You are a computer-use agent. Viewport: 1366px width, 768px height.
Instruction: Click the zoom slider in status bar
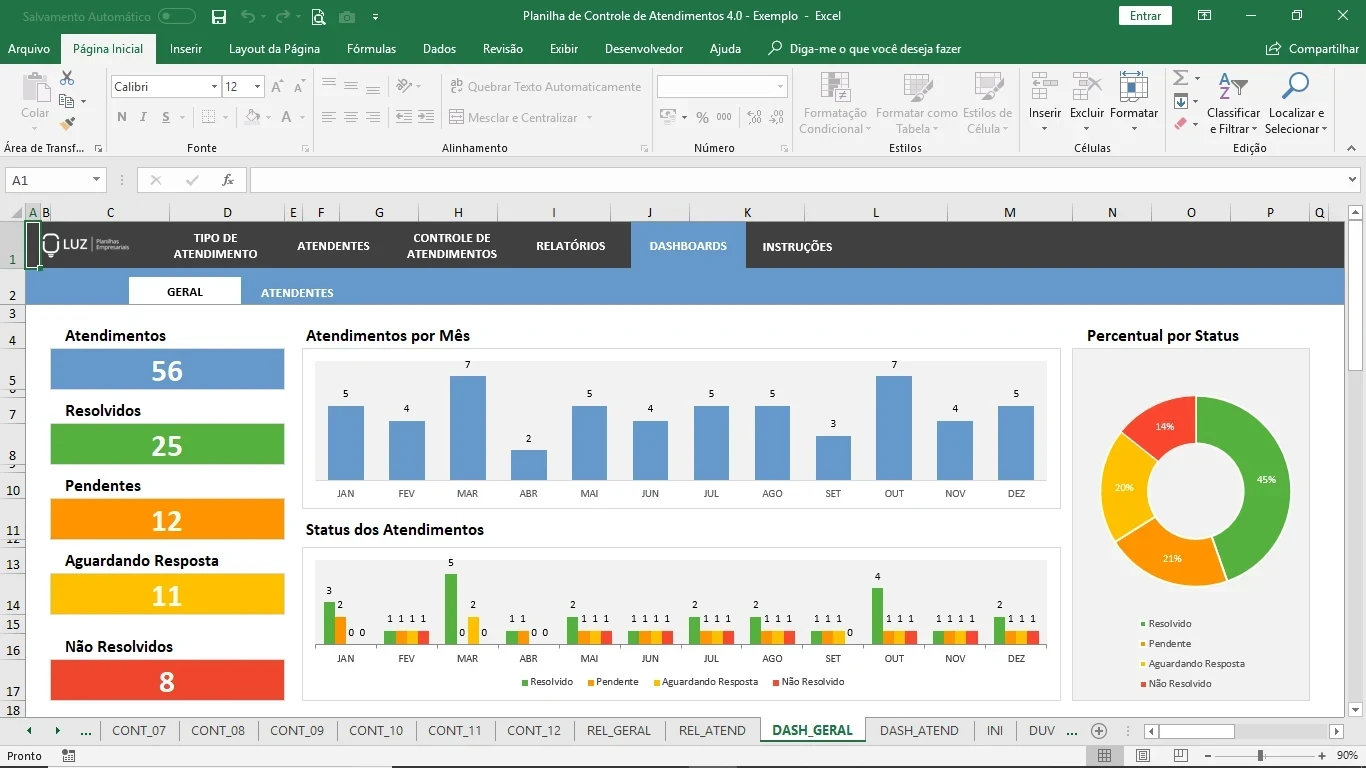tap(1260, 756)
